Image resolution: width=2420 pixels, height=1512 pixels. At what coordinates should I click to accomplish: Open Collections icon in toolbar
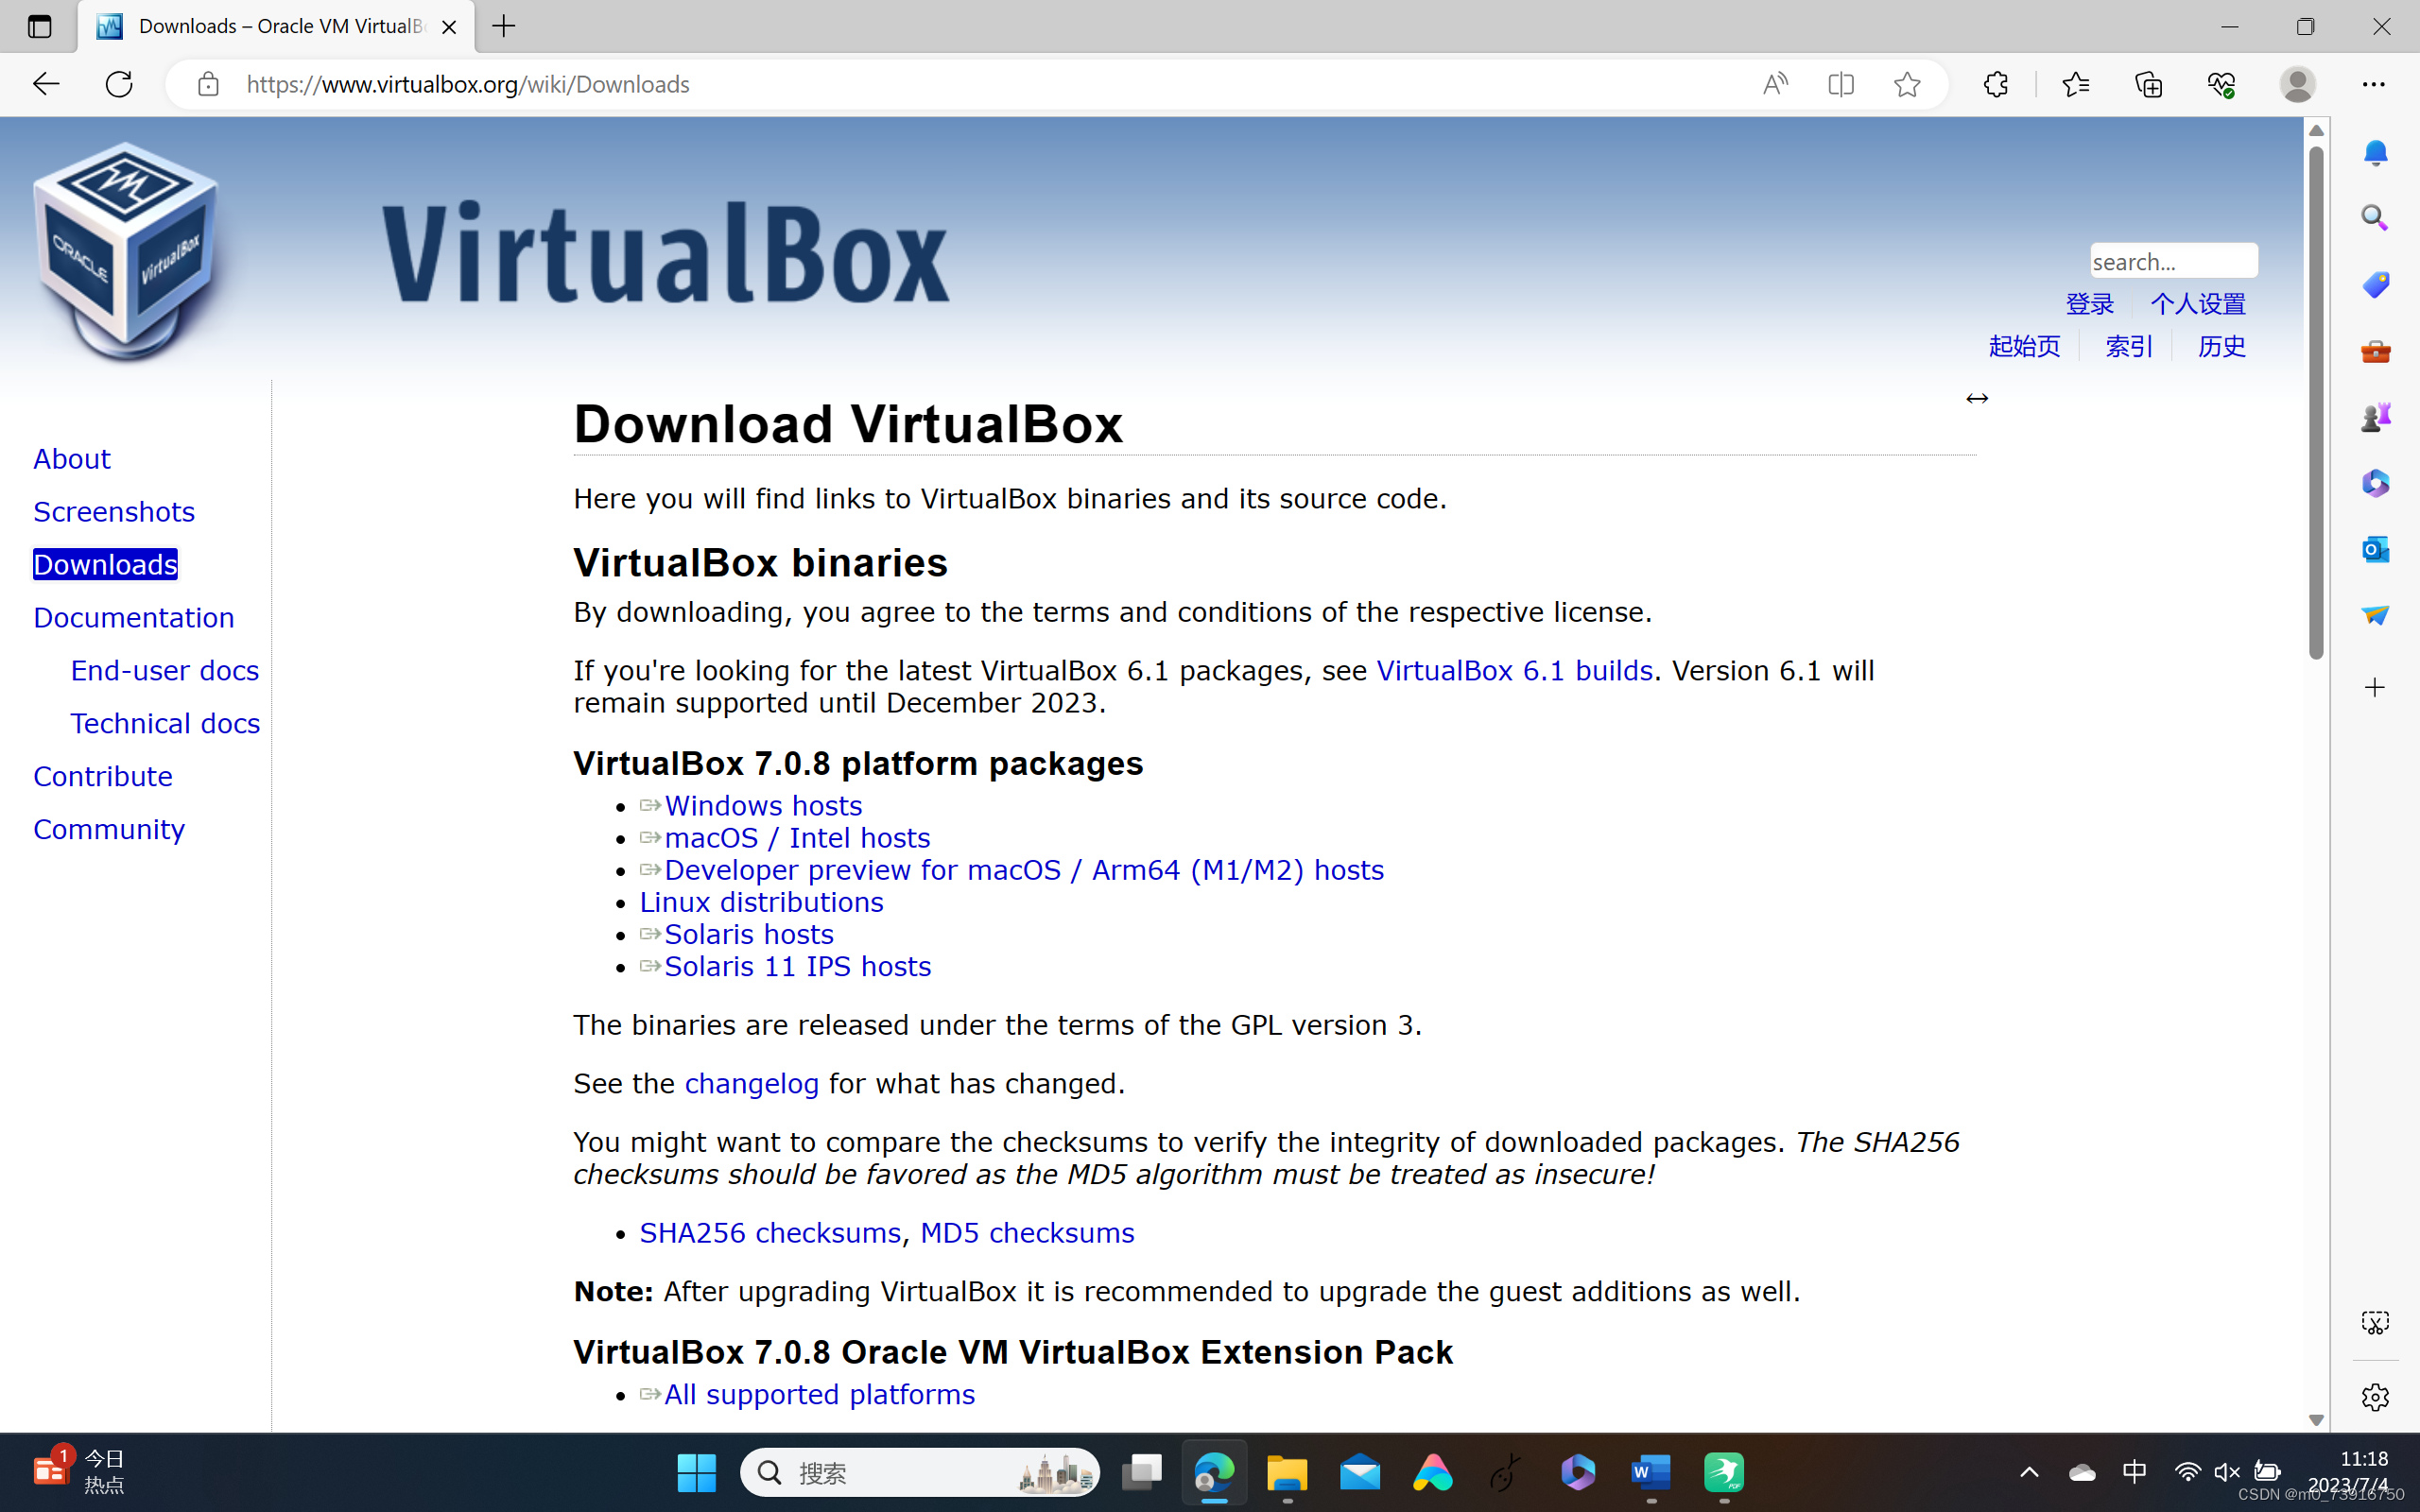click(2148, 84)
